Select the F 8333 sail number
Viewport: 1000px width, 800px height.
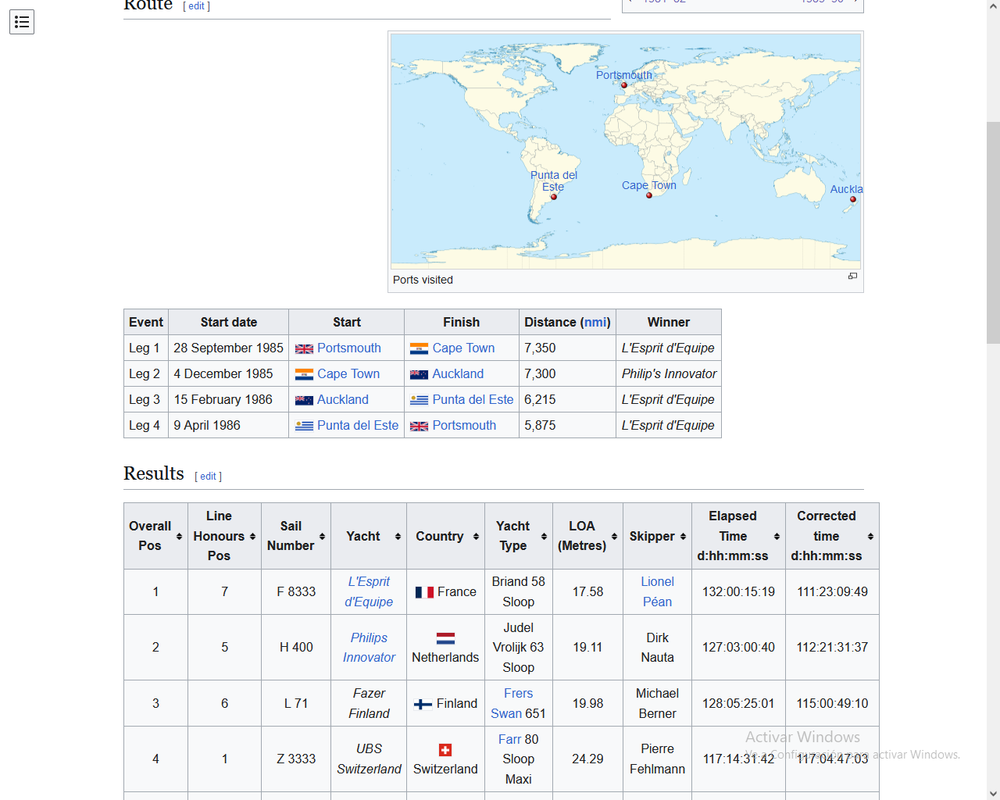point(296,592)
